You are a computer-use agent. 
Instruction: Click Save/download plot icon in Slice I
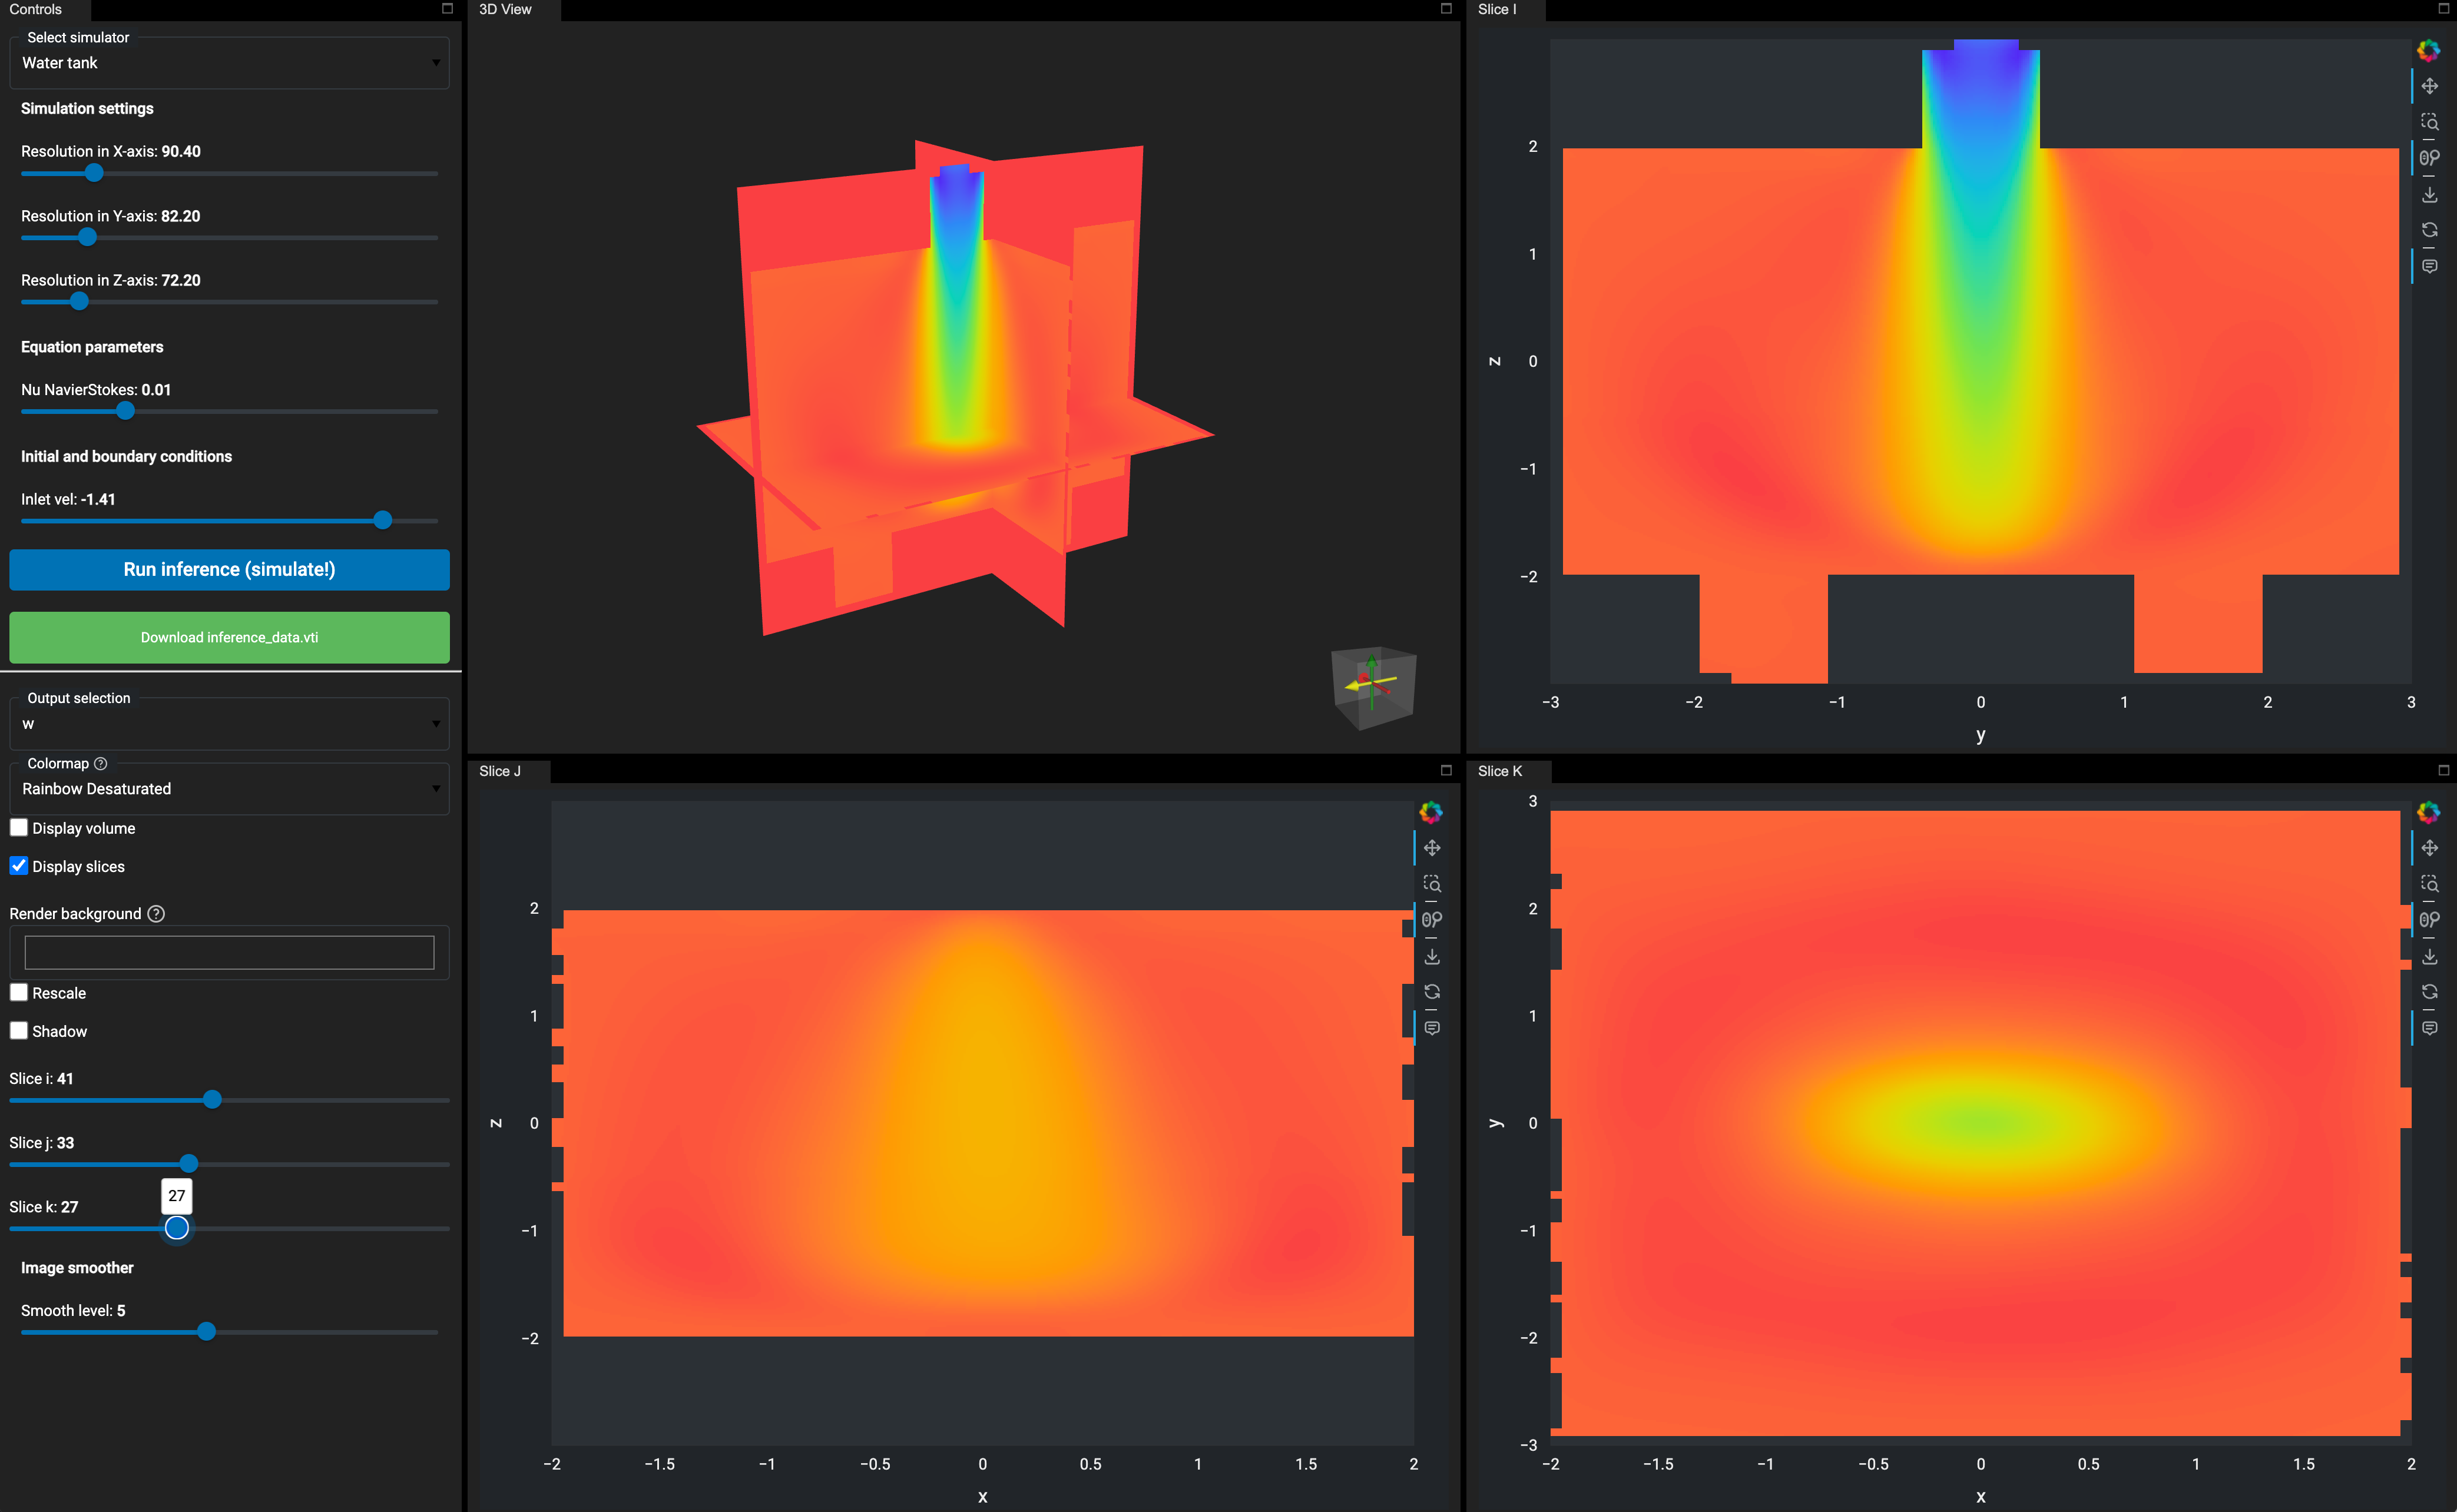pyautogui.click(x=2429, y=194)
